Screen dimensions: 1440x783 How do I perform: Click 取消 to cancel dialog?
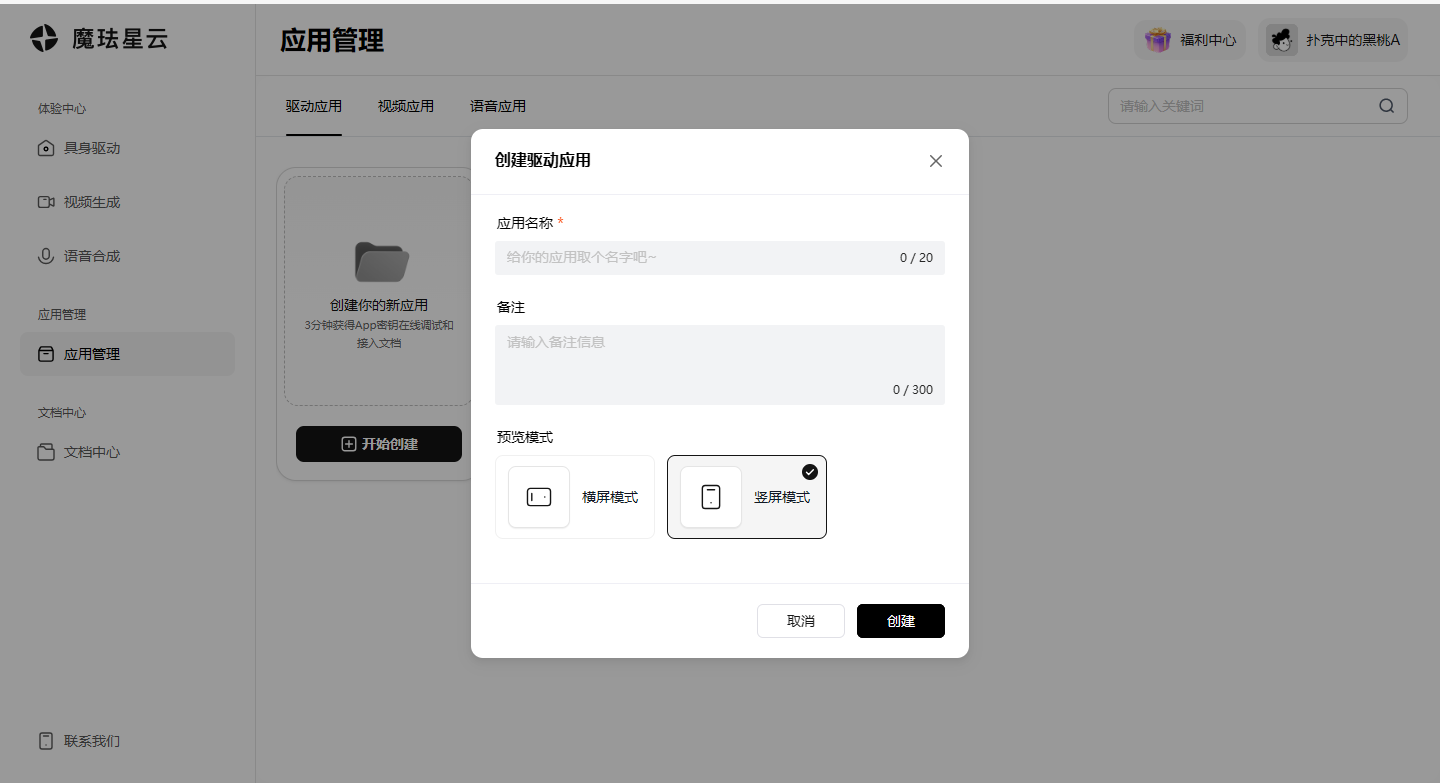pyautogui.click(x=801, y=621)
